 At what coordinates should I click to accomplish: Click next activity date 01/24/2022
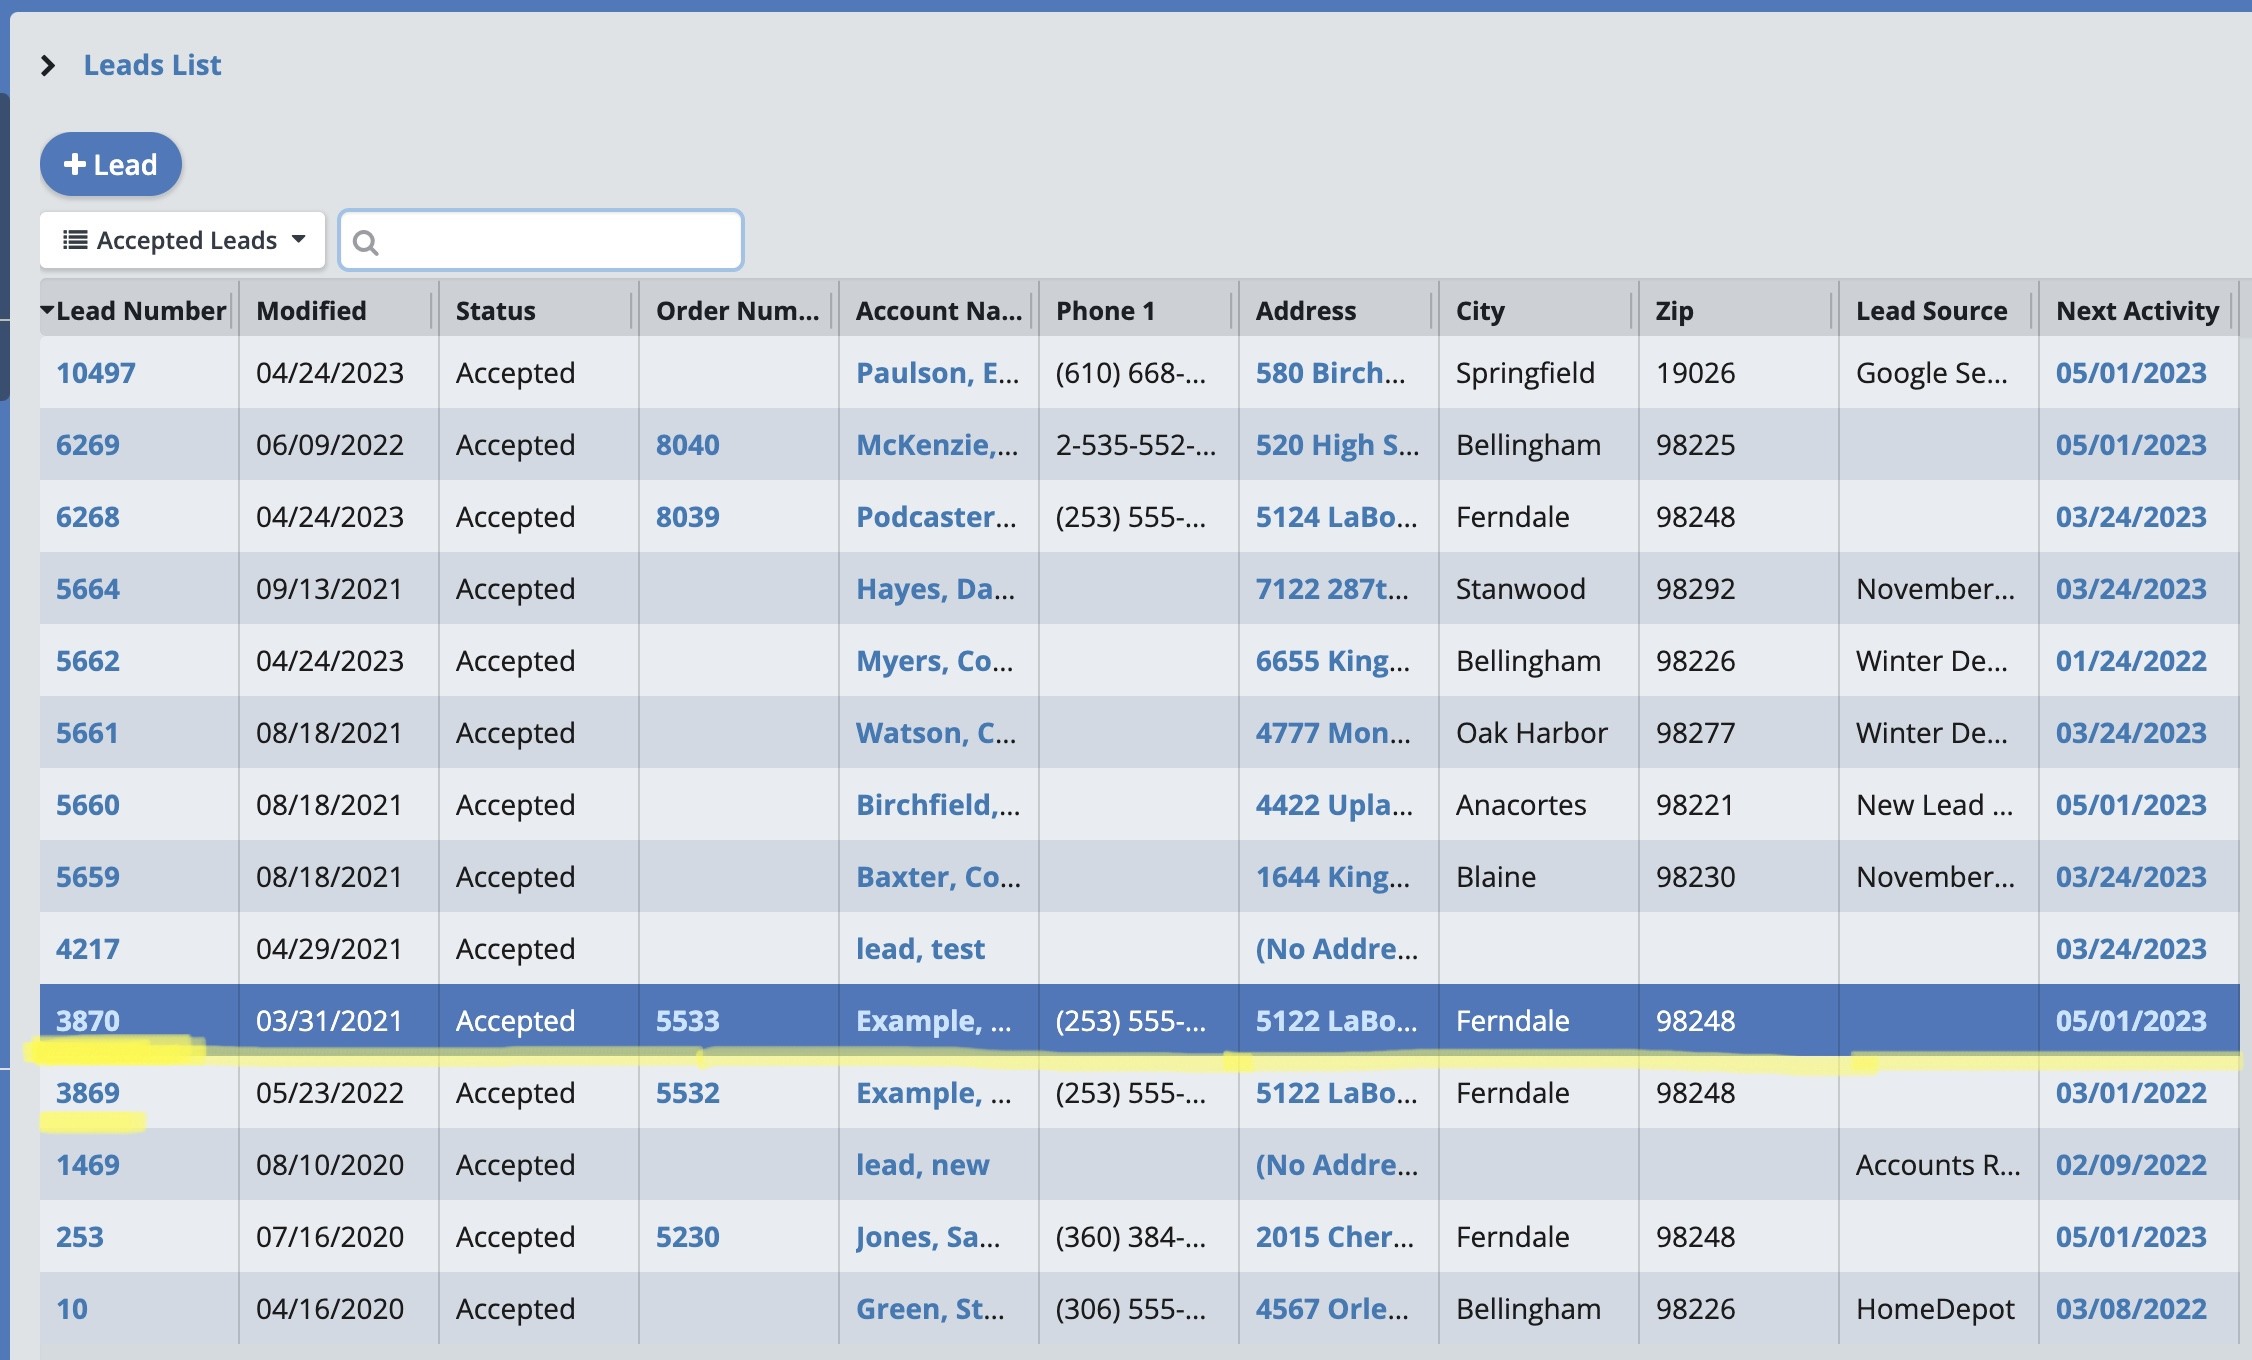pos(2130,661)
